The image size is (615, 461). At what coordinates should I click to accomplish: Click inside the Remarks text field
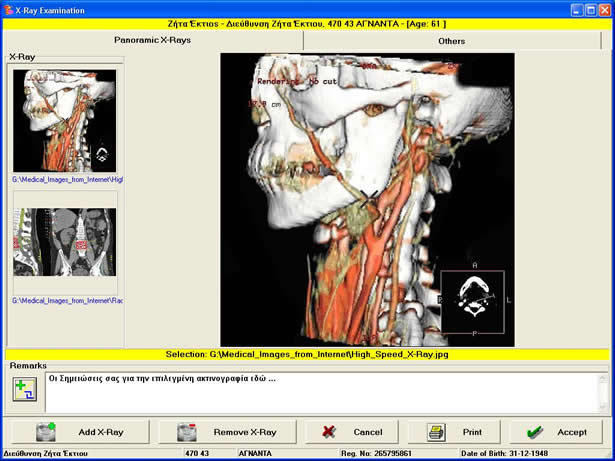320,395
